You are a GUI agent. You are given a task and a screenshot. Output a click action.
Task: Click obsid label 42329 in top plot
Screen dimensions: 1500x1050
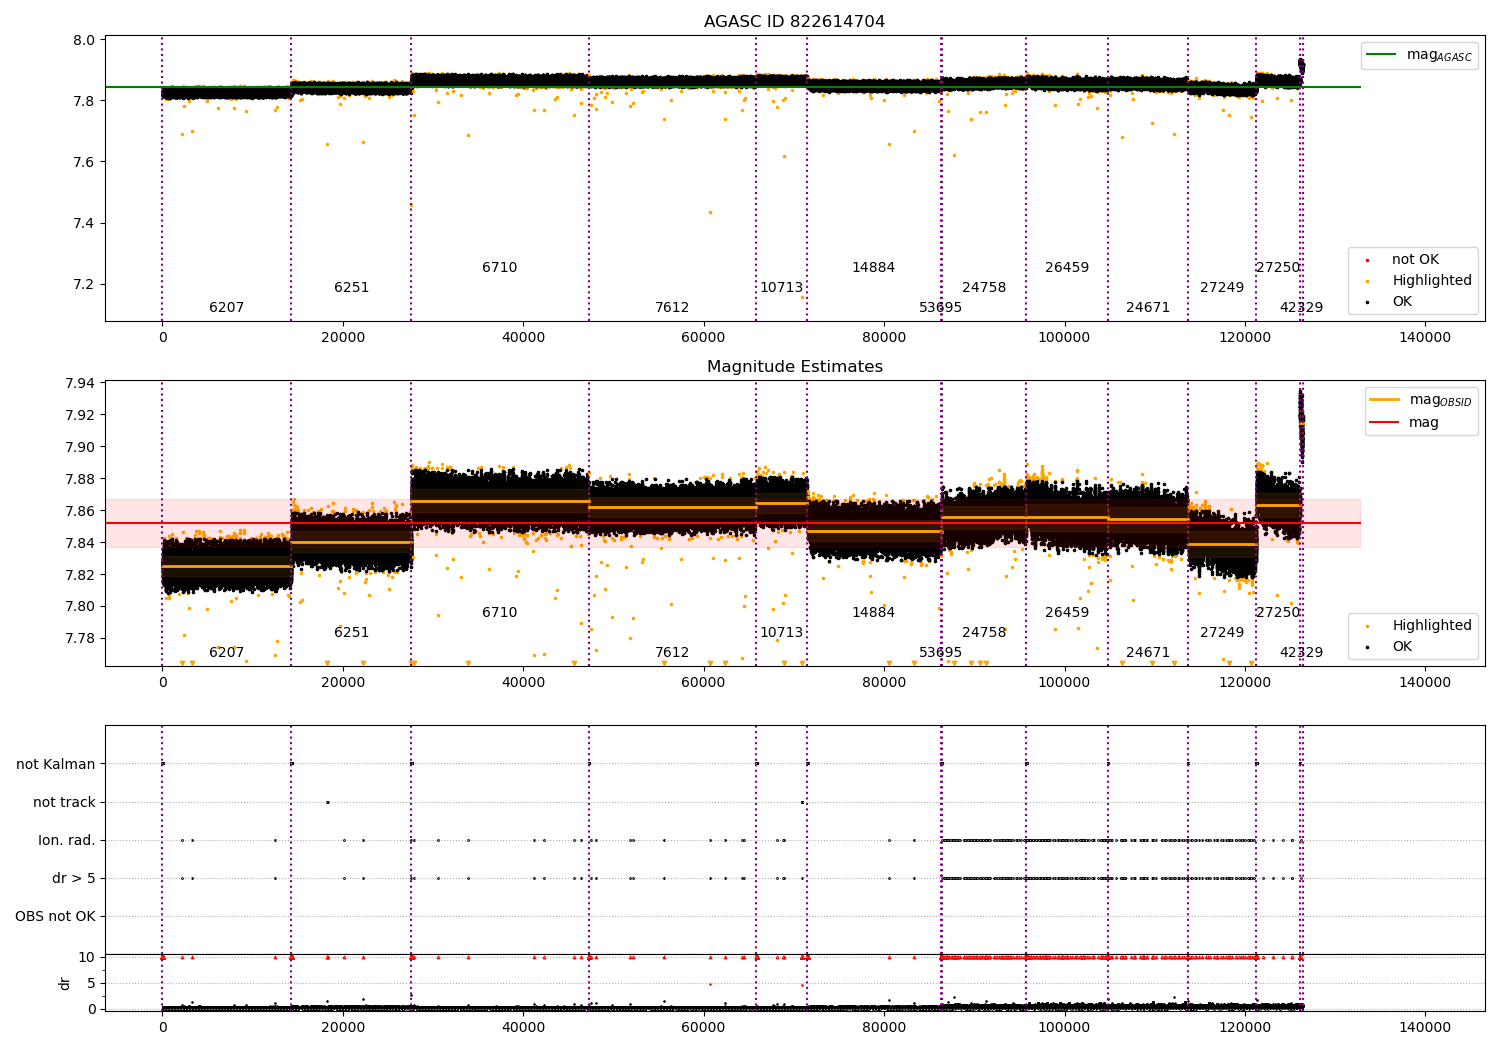[x=1301, y=308]
